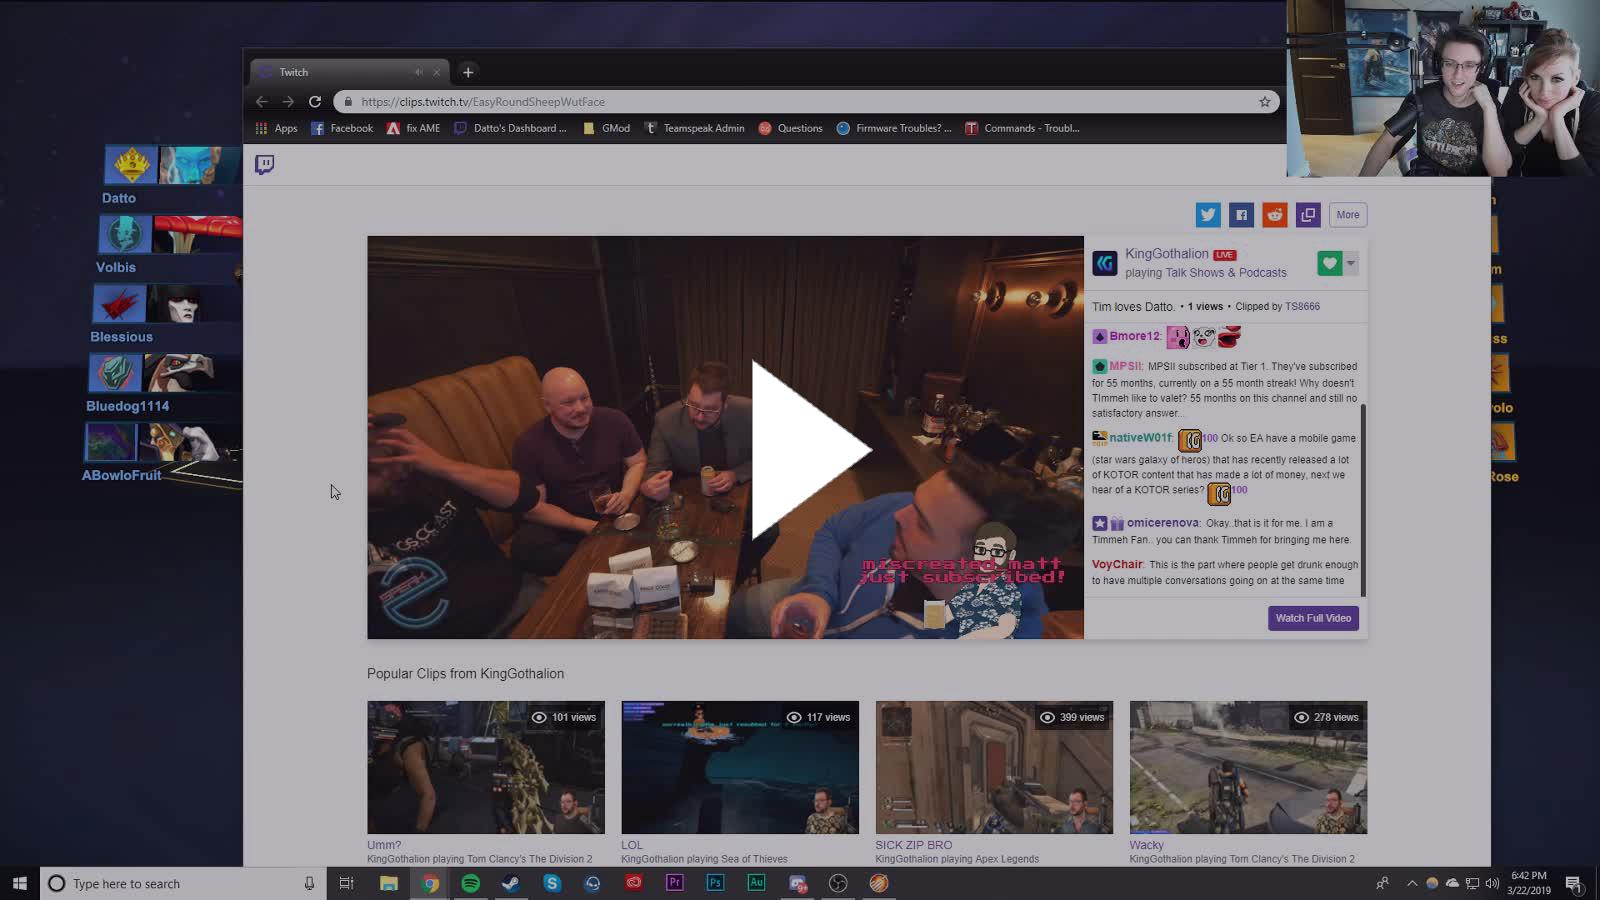Expand the dropdown beside the follow heart
1600x900 pixels.
[1351, 263]
